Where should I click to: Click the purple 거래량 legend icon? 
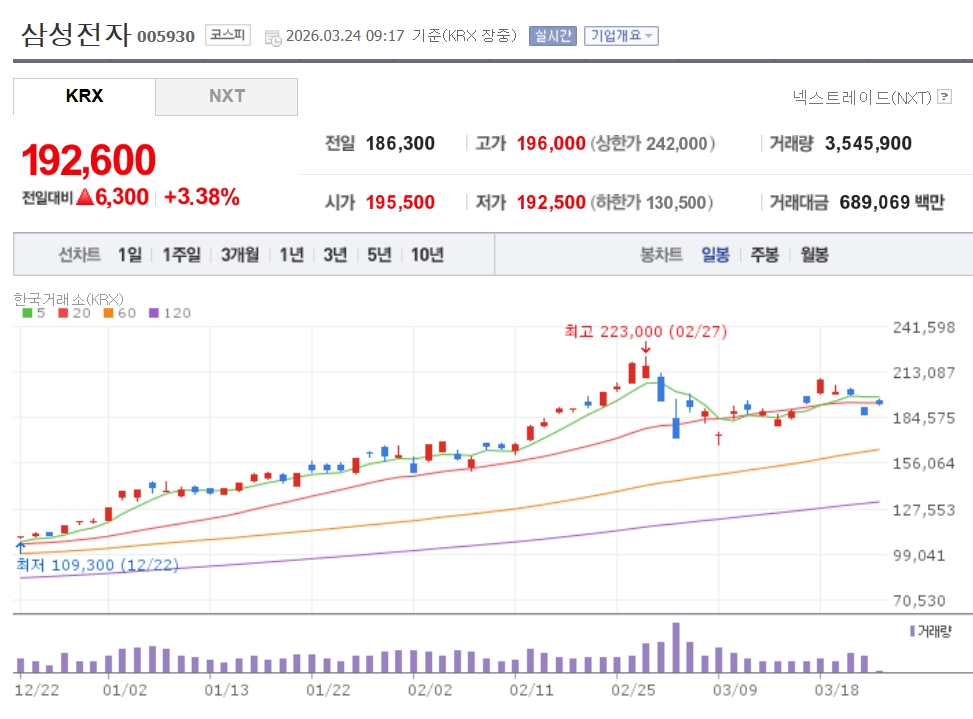tap(912, 631)
